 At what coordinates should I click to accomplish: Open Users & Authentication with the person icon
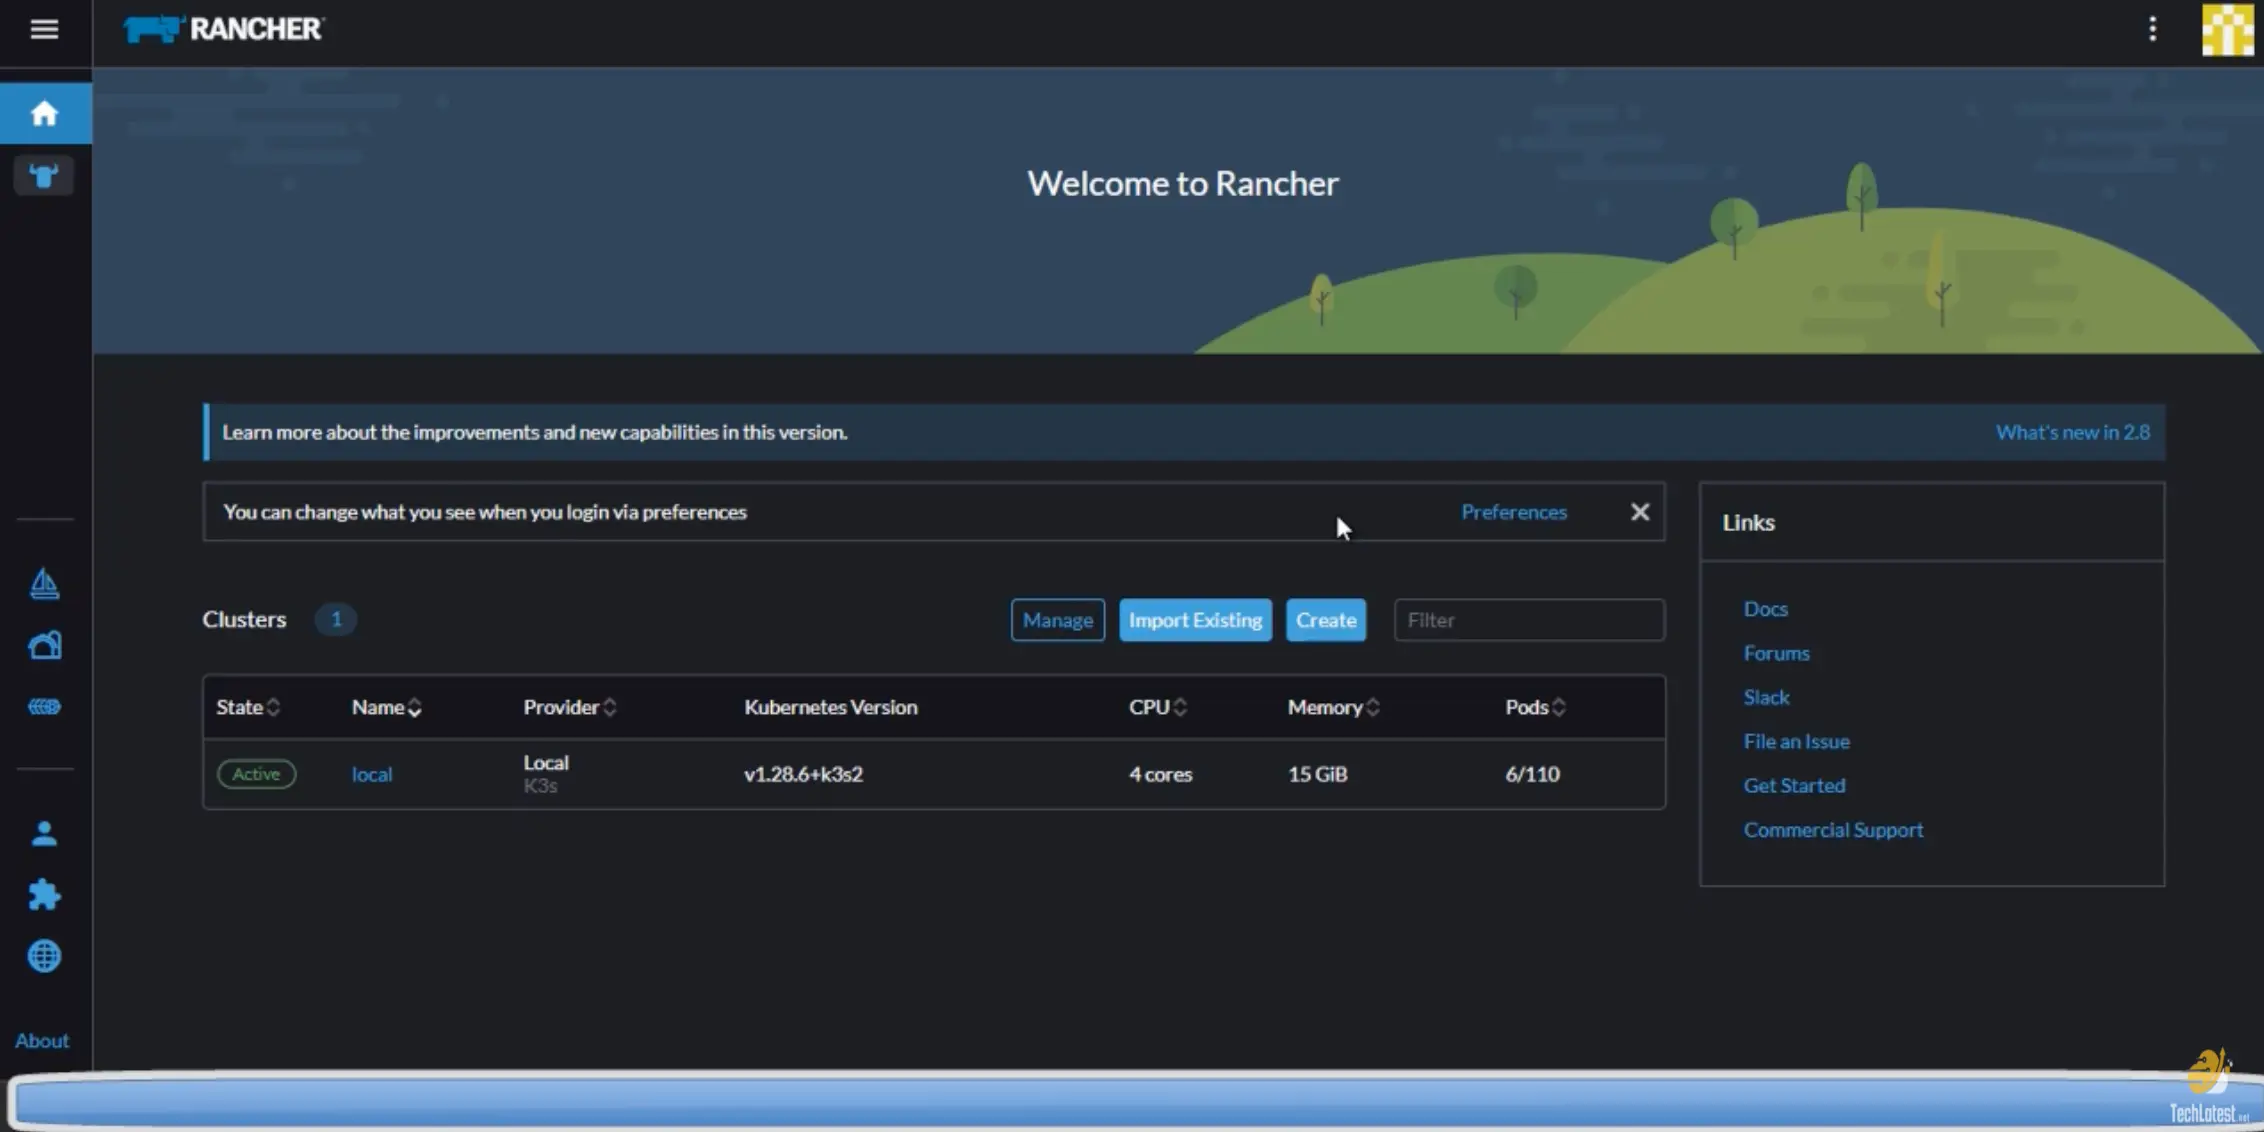point(45,833)
